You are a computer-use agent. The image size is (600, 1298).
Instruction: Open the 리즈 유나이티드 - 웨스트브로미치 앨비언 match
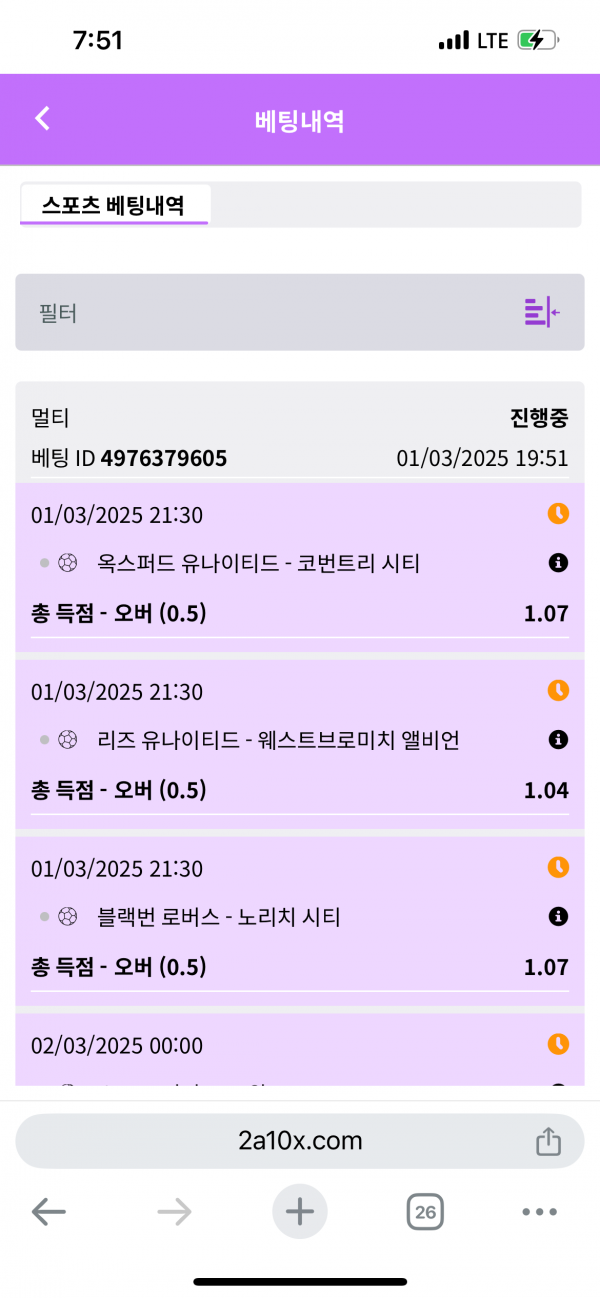278,741
